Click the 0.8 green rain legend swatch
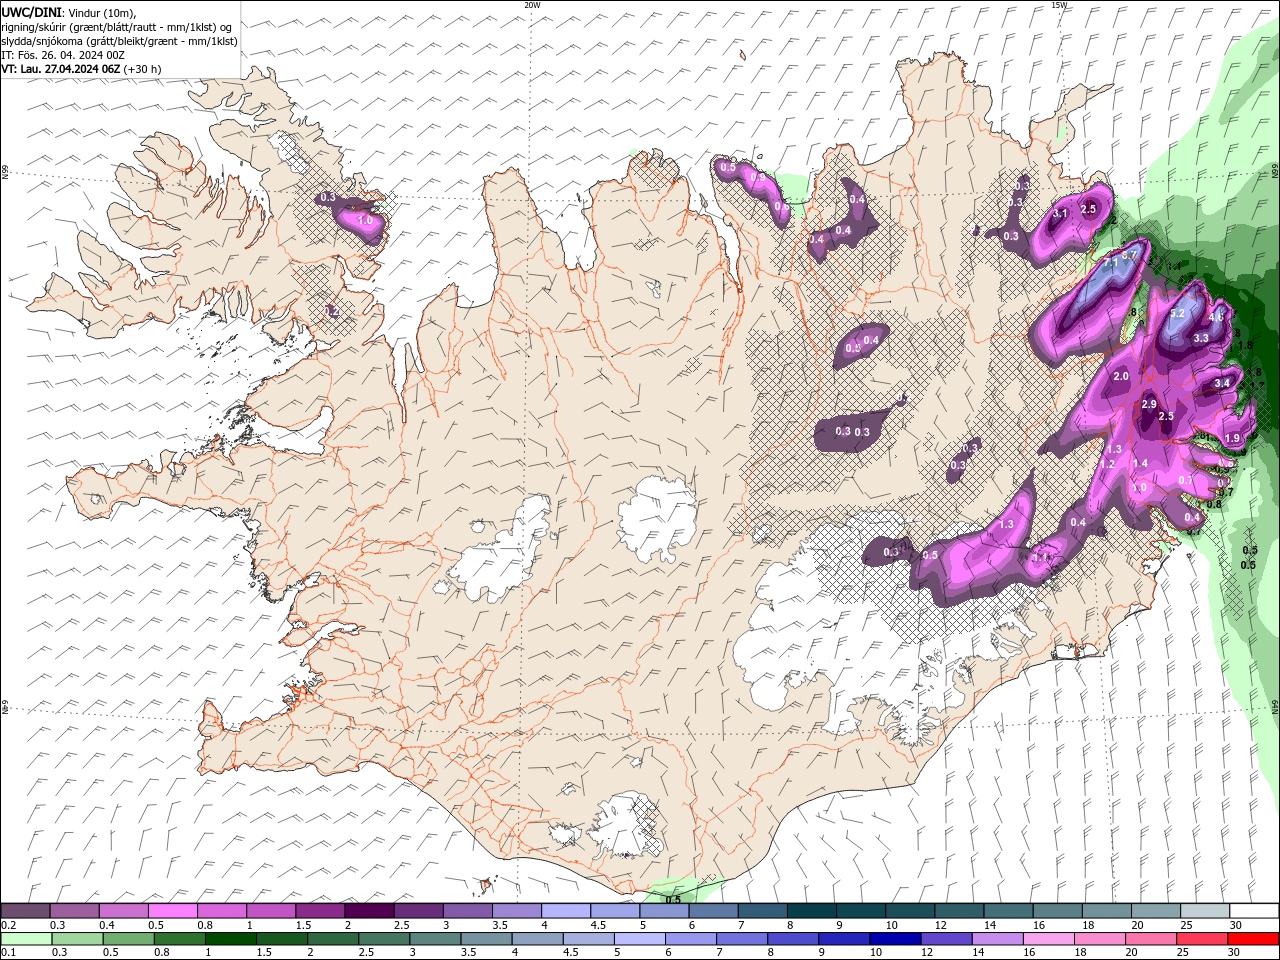 (179, 939)
